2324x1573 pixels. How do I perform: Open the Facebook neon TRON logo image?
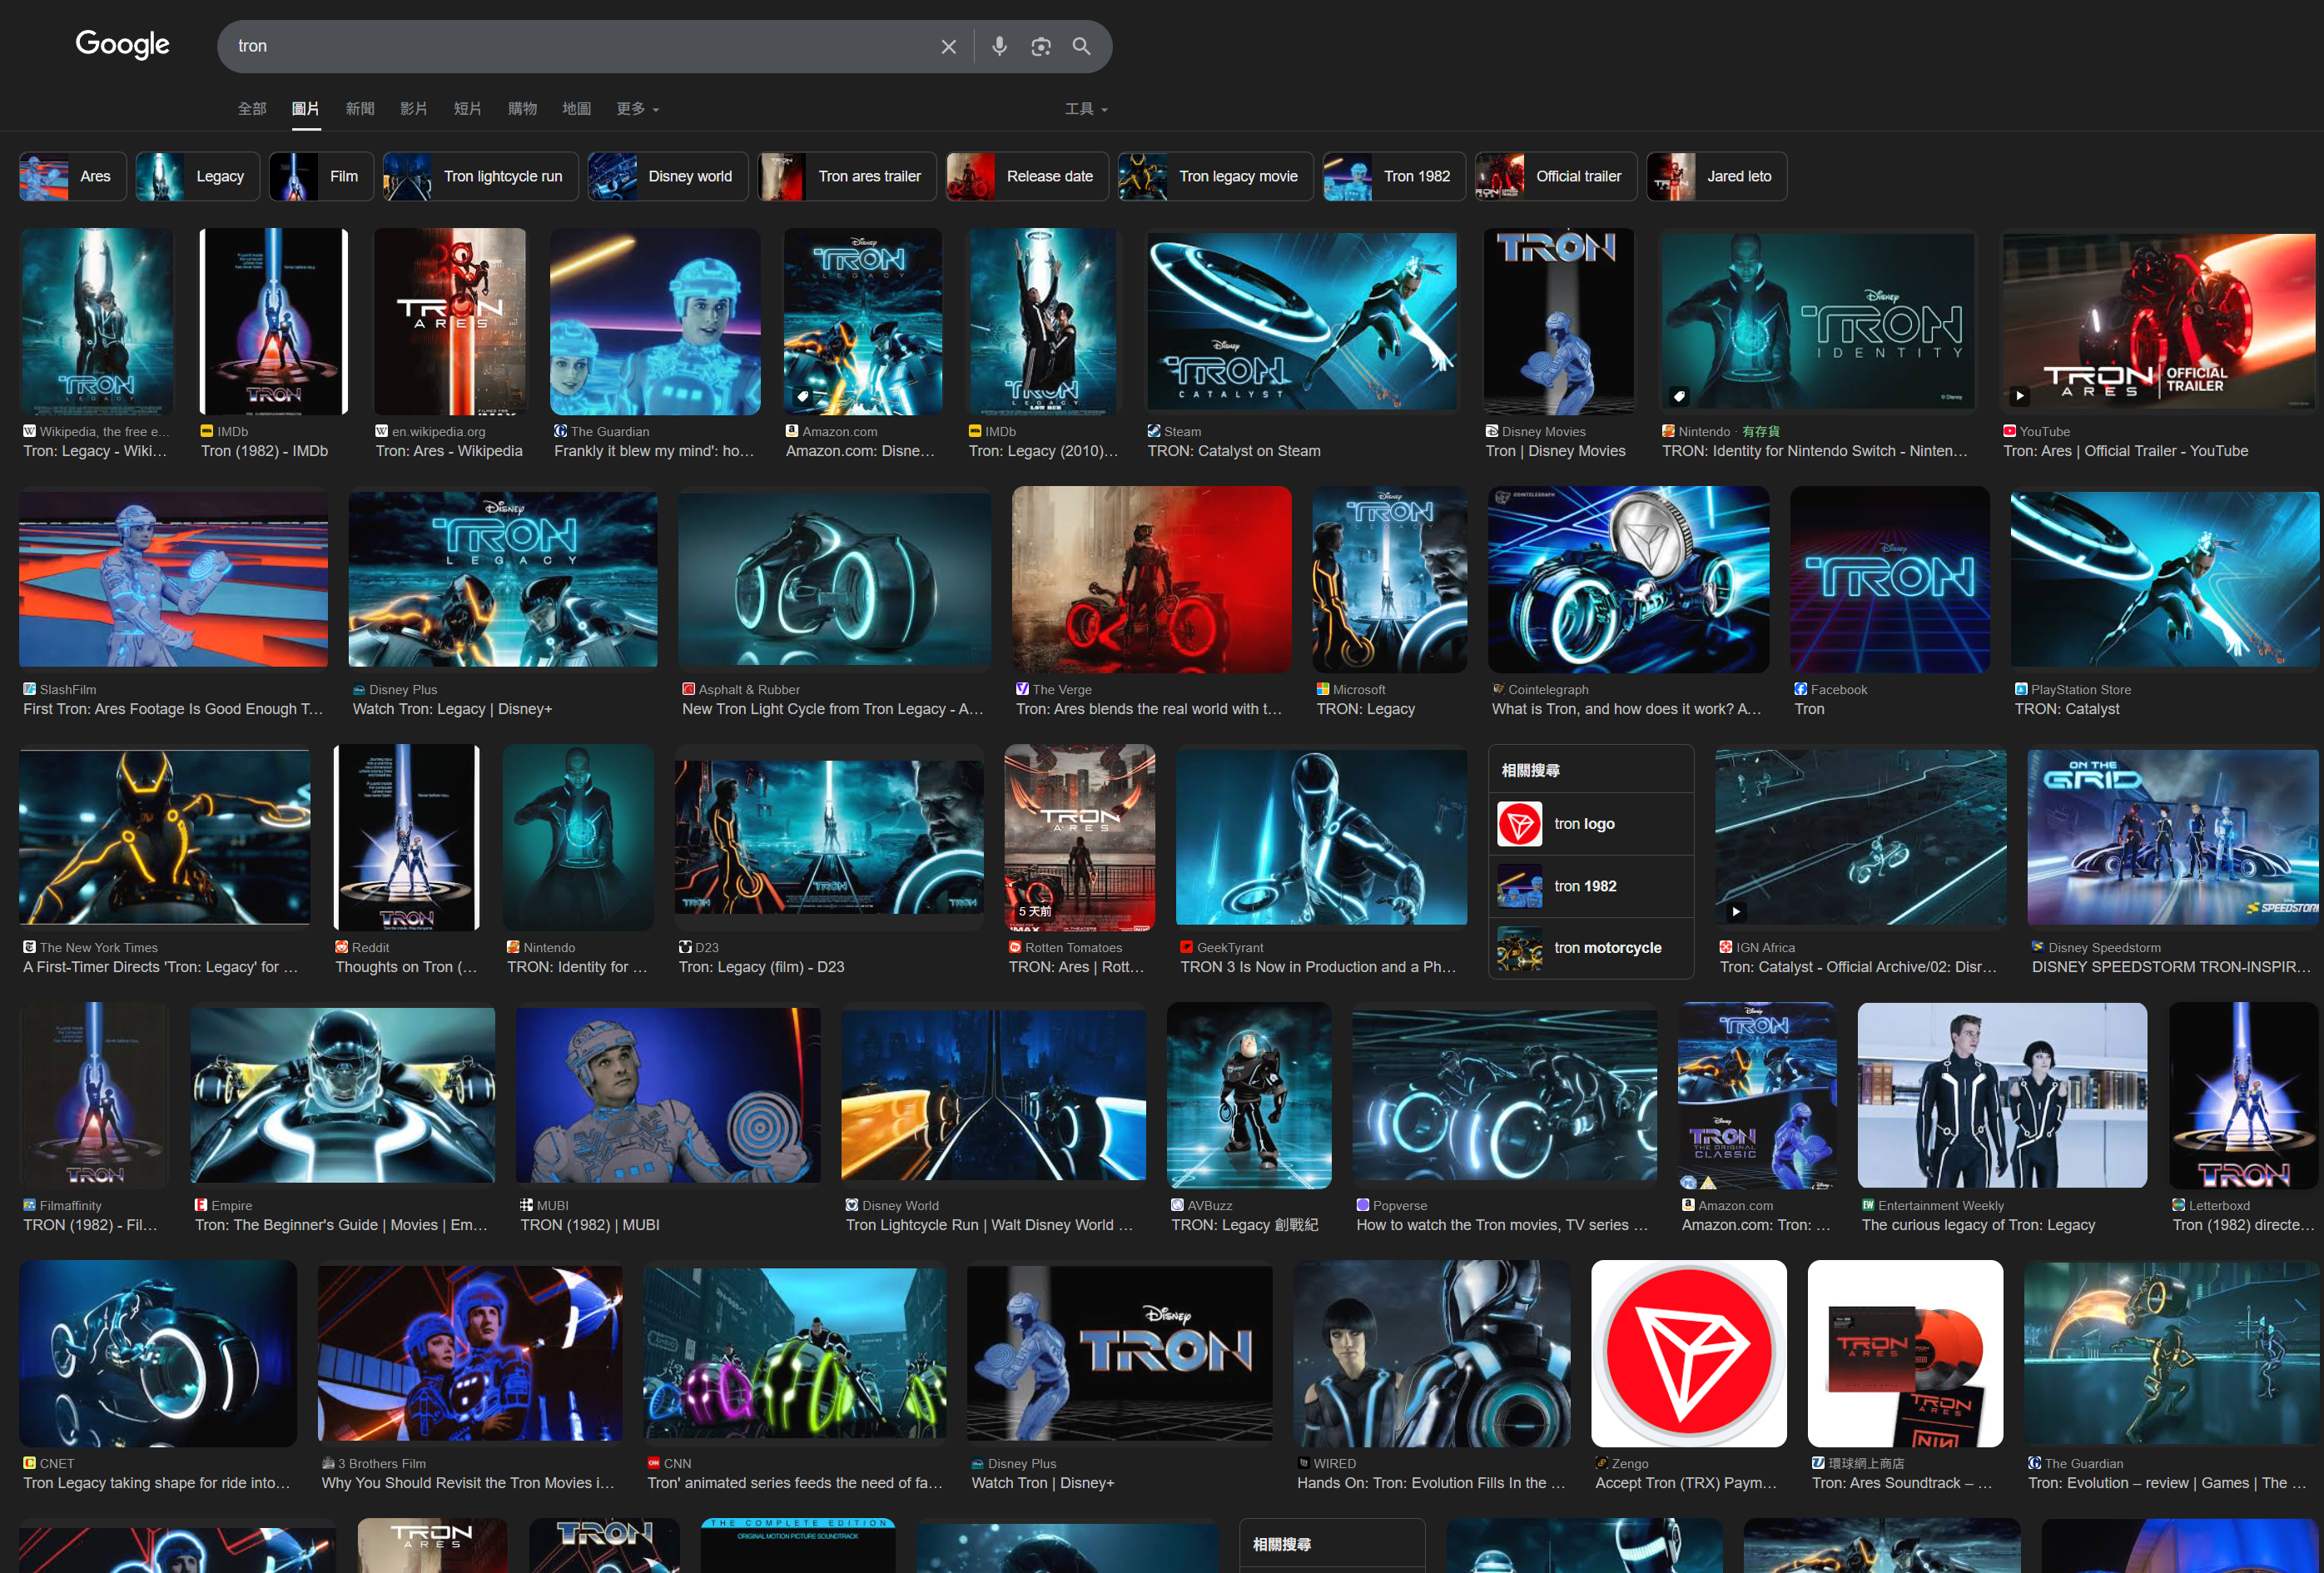pyautogui.click(x=1889, y=579)
